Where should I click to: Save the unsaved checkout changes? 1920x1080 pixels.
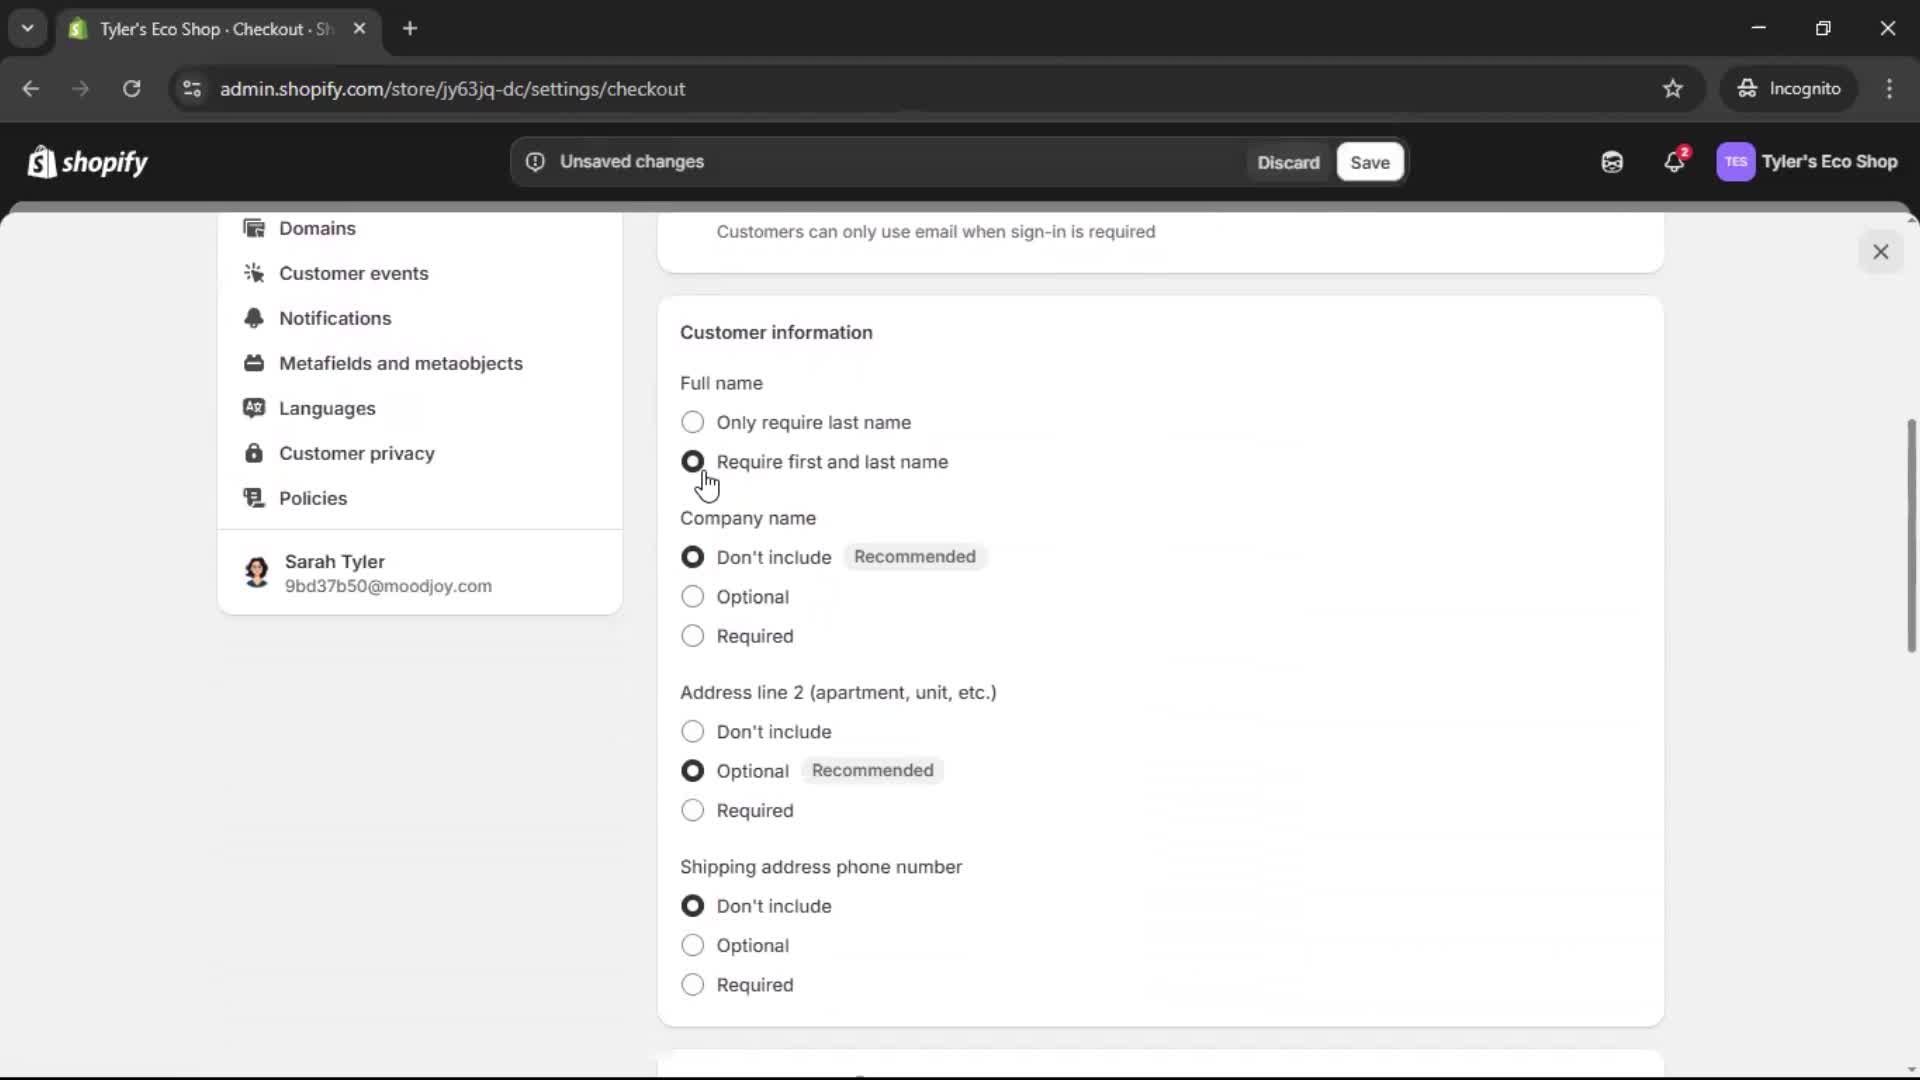(1369, 162)
